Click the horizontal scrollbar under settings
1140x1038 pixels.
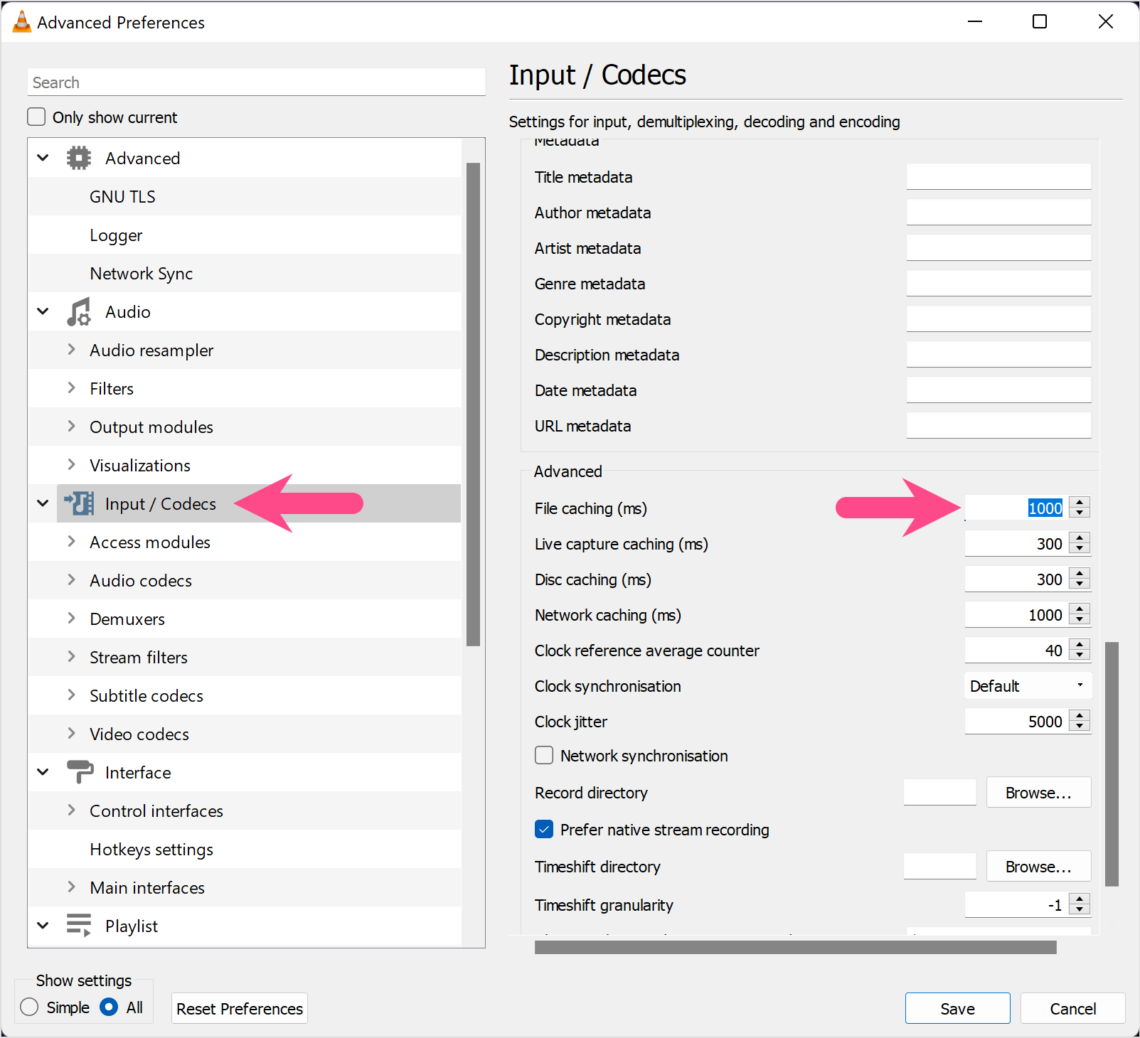point(795,947)
